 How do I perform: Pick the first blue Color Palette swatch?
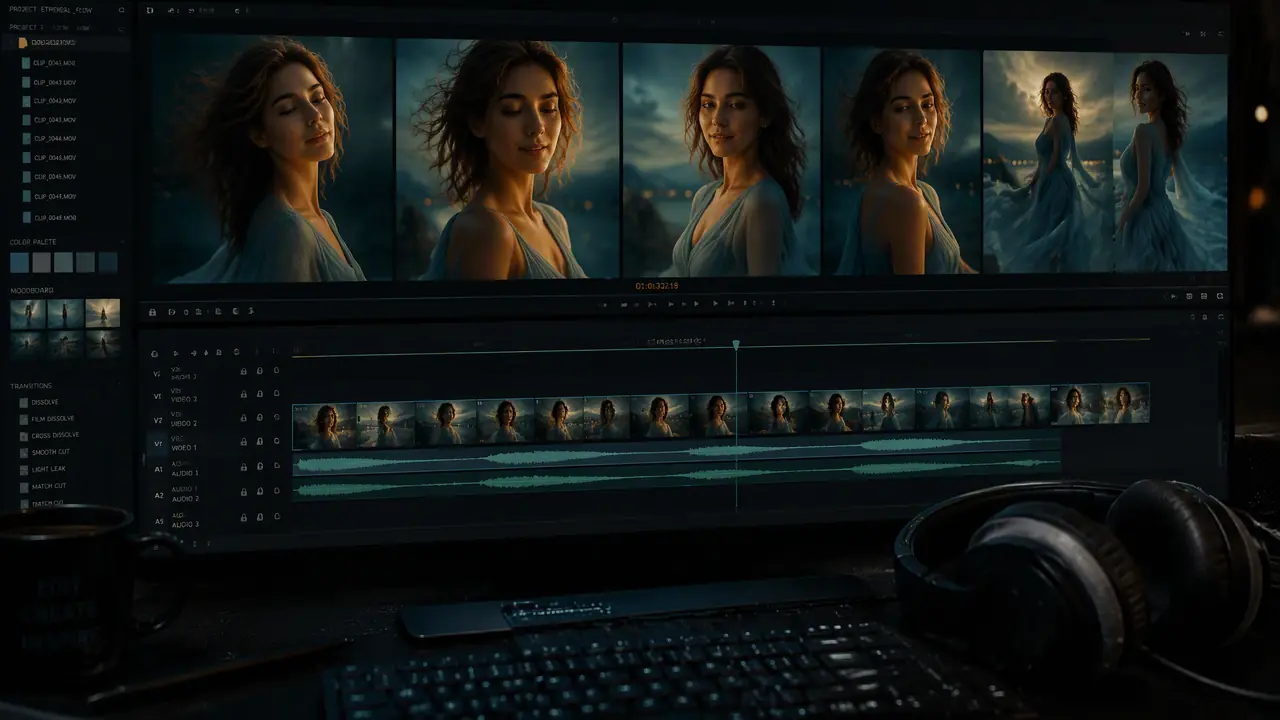pos(19,262)
